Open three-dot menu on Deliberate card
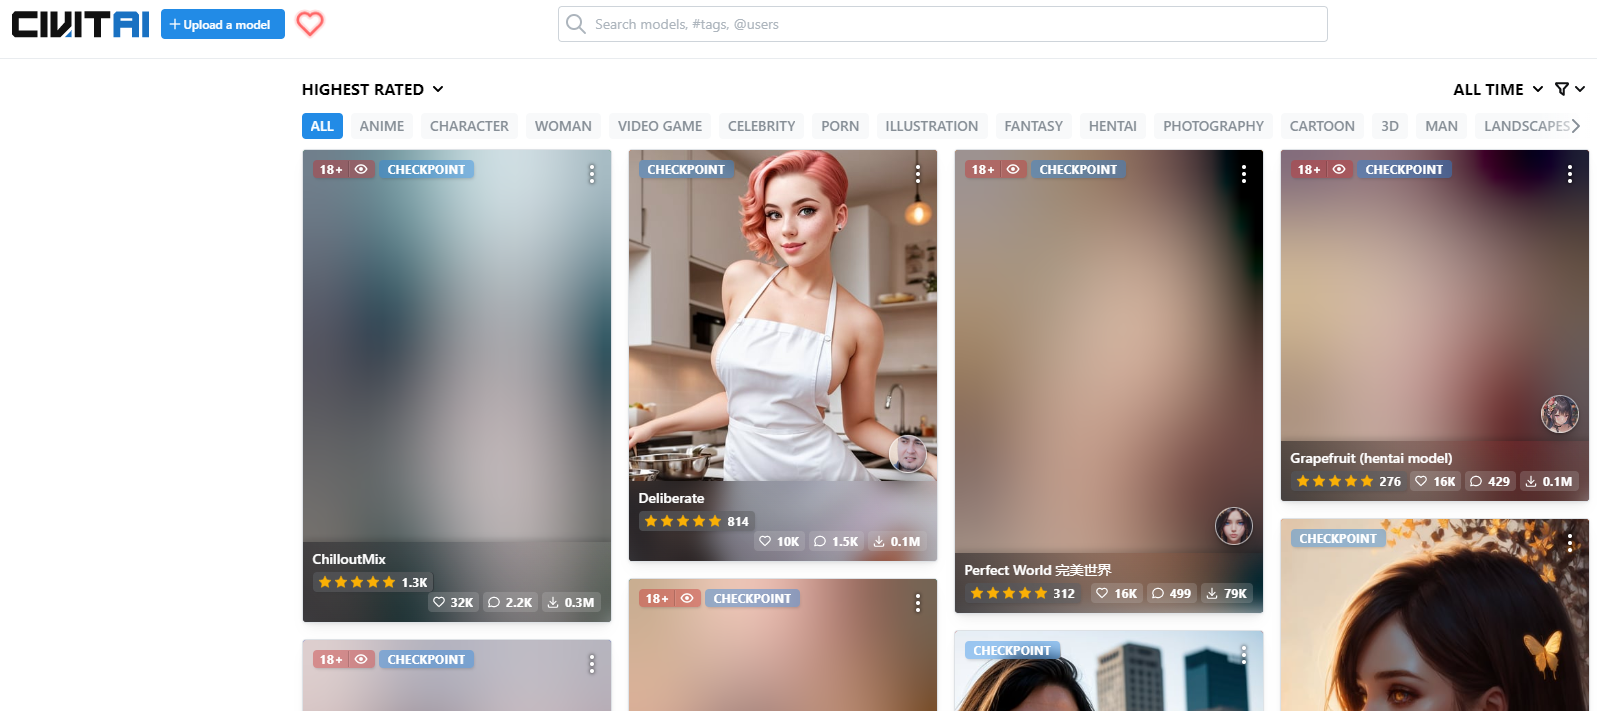1597x711 pixels. (917, 174)
